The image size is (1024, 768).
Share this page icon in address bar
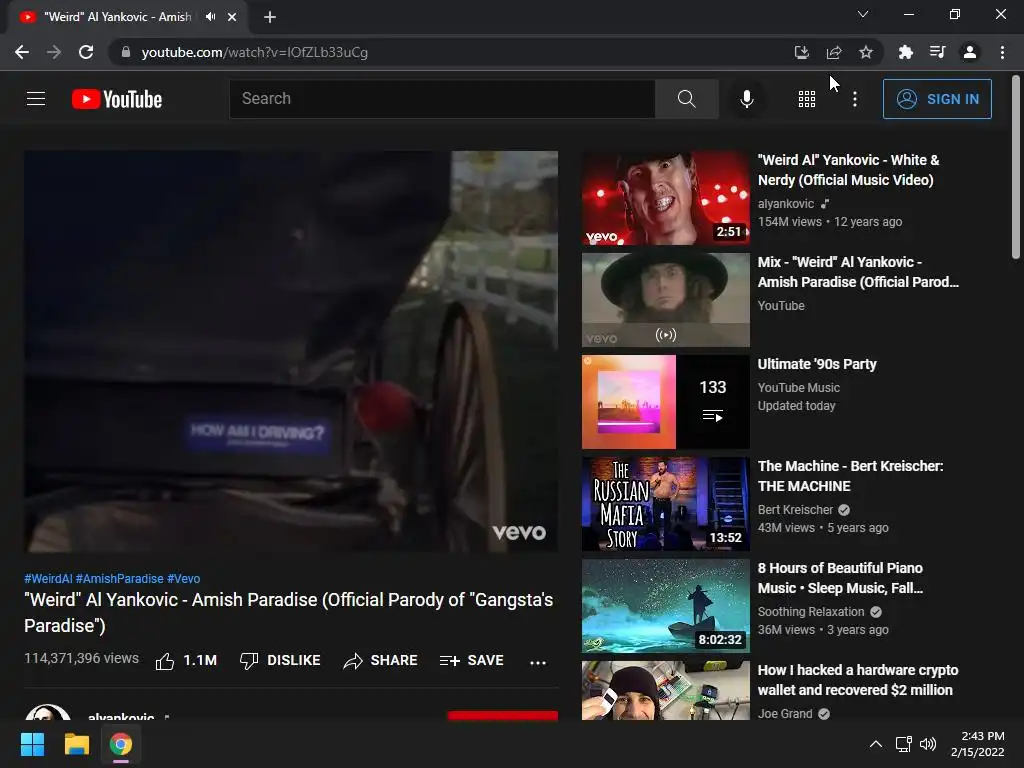pos(833,52)
